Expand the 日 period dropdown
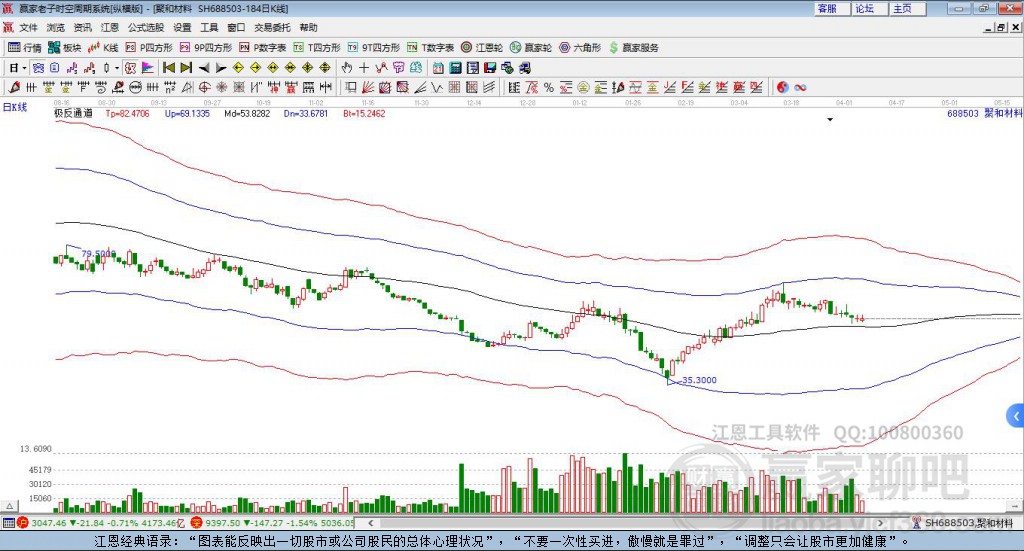This screenshot has width=1024, height=551. point(24,68)
